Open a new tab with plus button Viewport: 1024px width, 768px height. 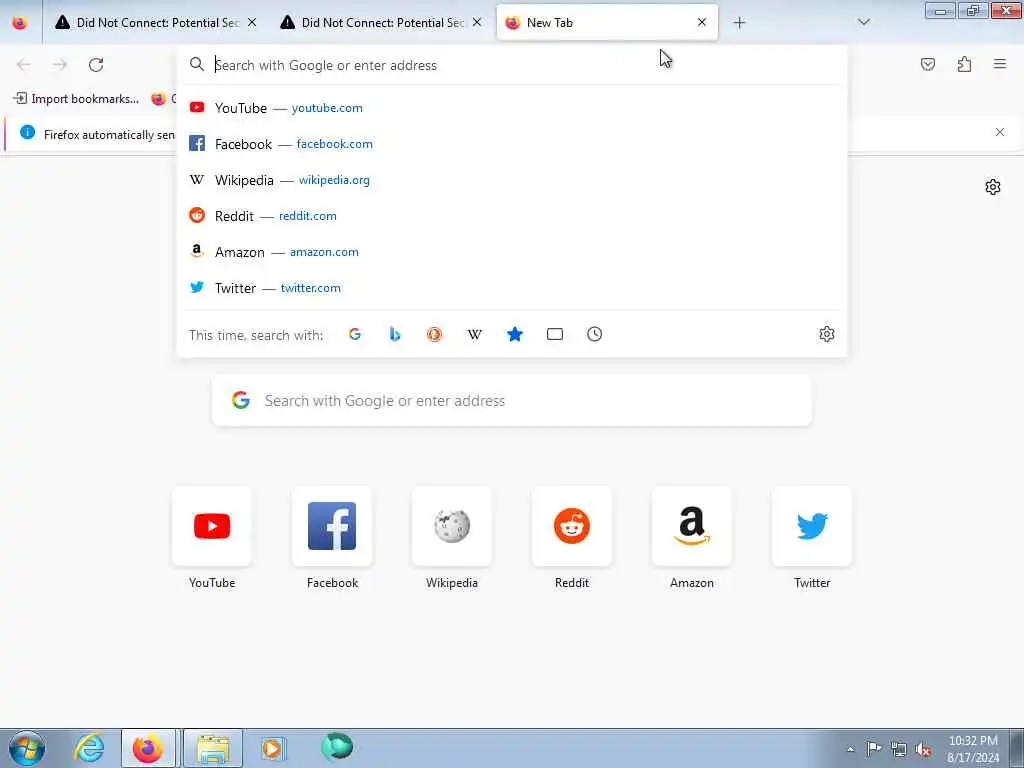[739, 23]
